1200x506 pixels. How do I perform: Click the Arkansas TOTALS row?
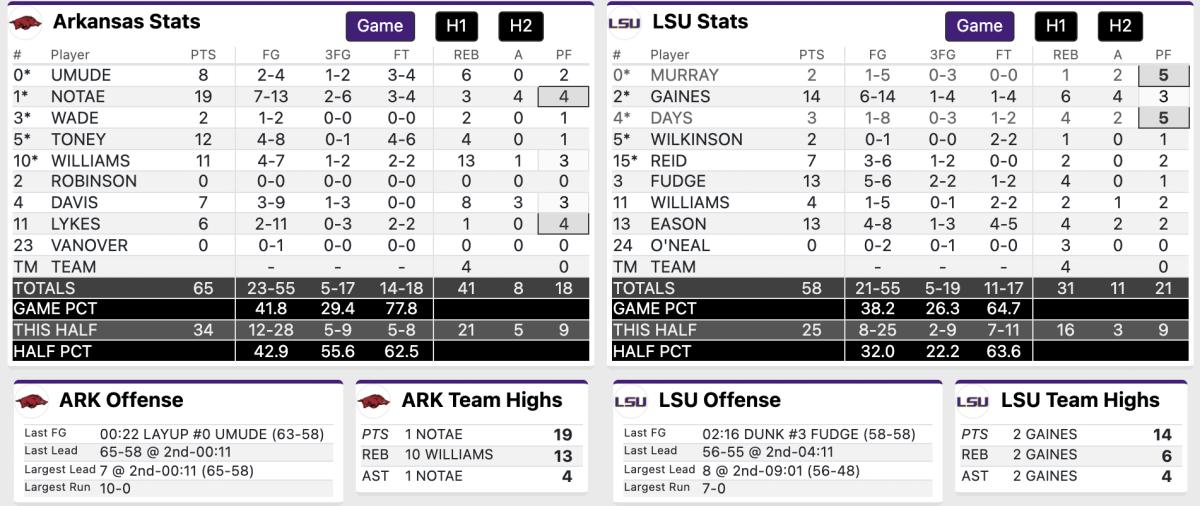tap(300, 288)
